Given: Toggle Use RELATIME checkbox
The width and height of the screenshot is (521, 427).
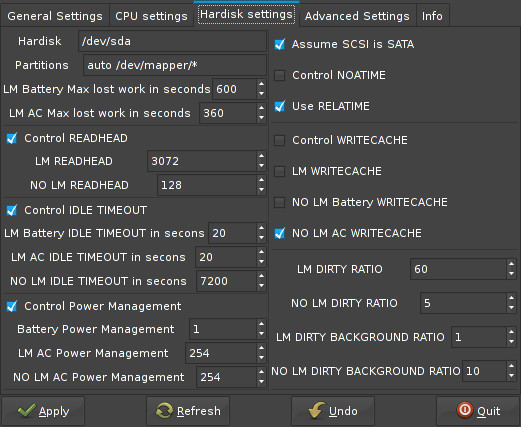Looking at the screenshot, I should [279, 106].
